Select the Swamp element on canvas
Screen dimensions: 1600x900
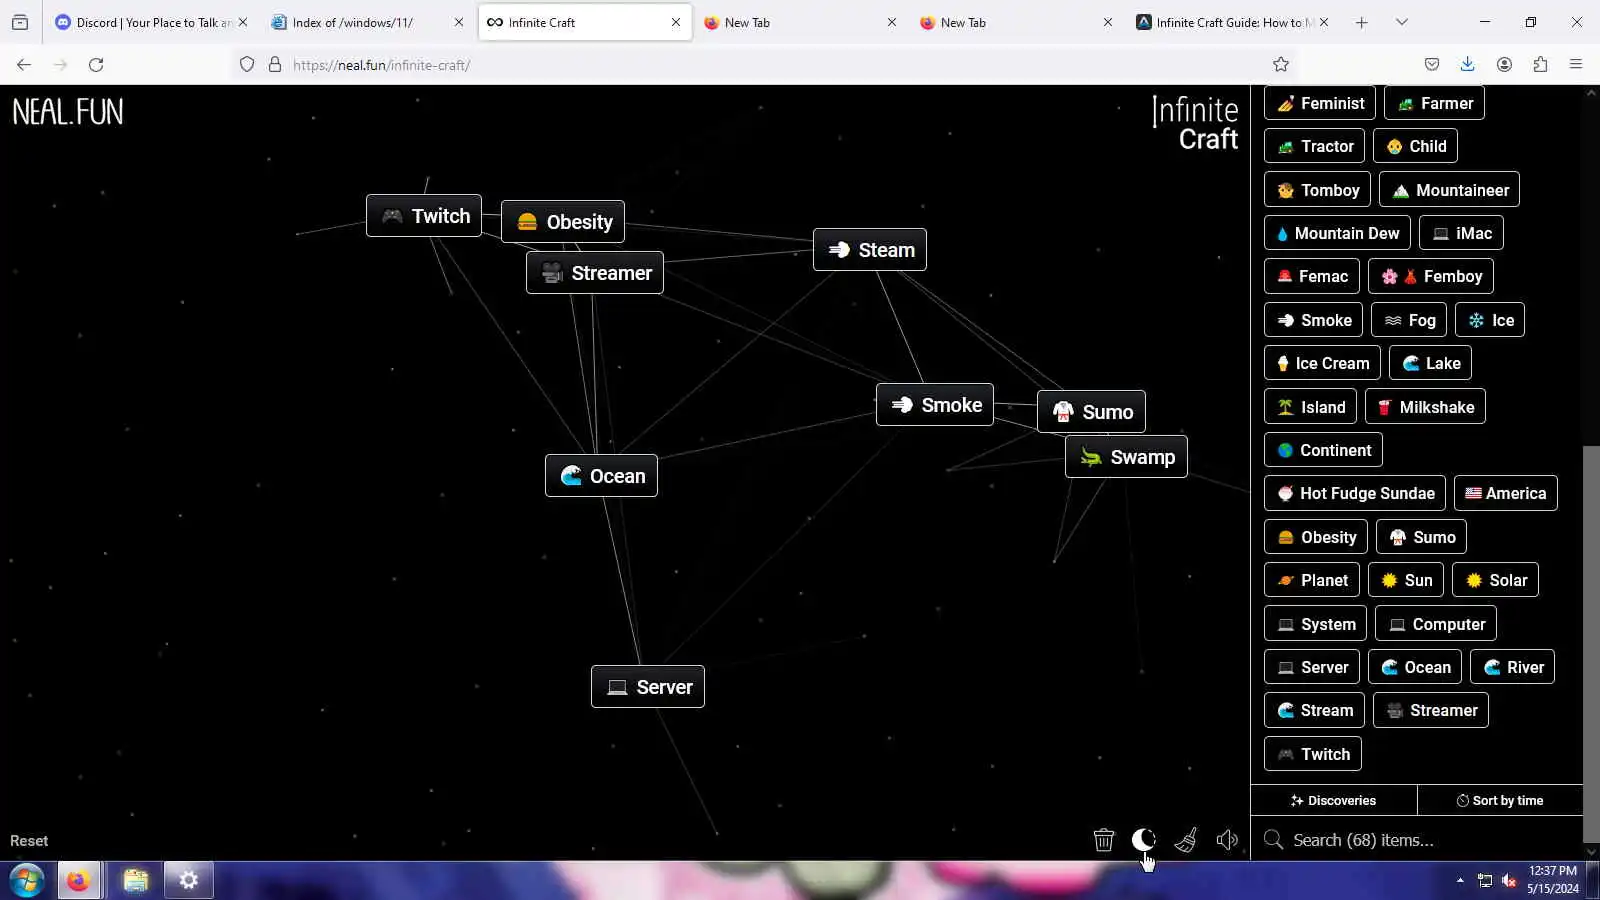click(1126, 457)
